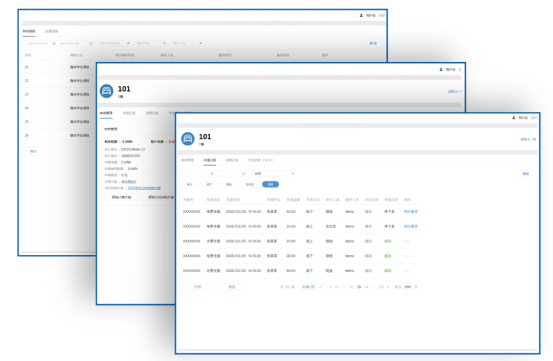This screenshot has width=553, height=361.
Task: Select the active 充值记录 tab in front window
Action: [x=209, y=160]
